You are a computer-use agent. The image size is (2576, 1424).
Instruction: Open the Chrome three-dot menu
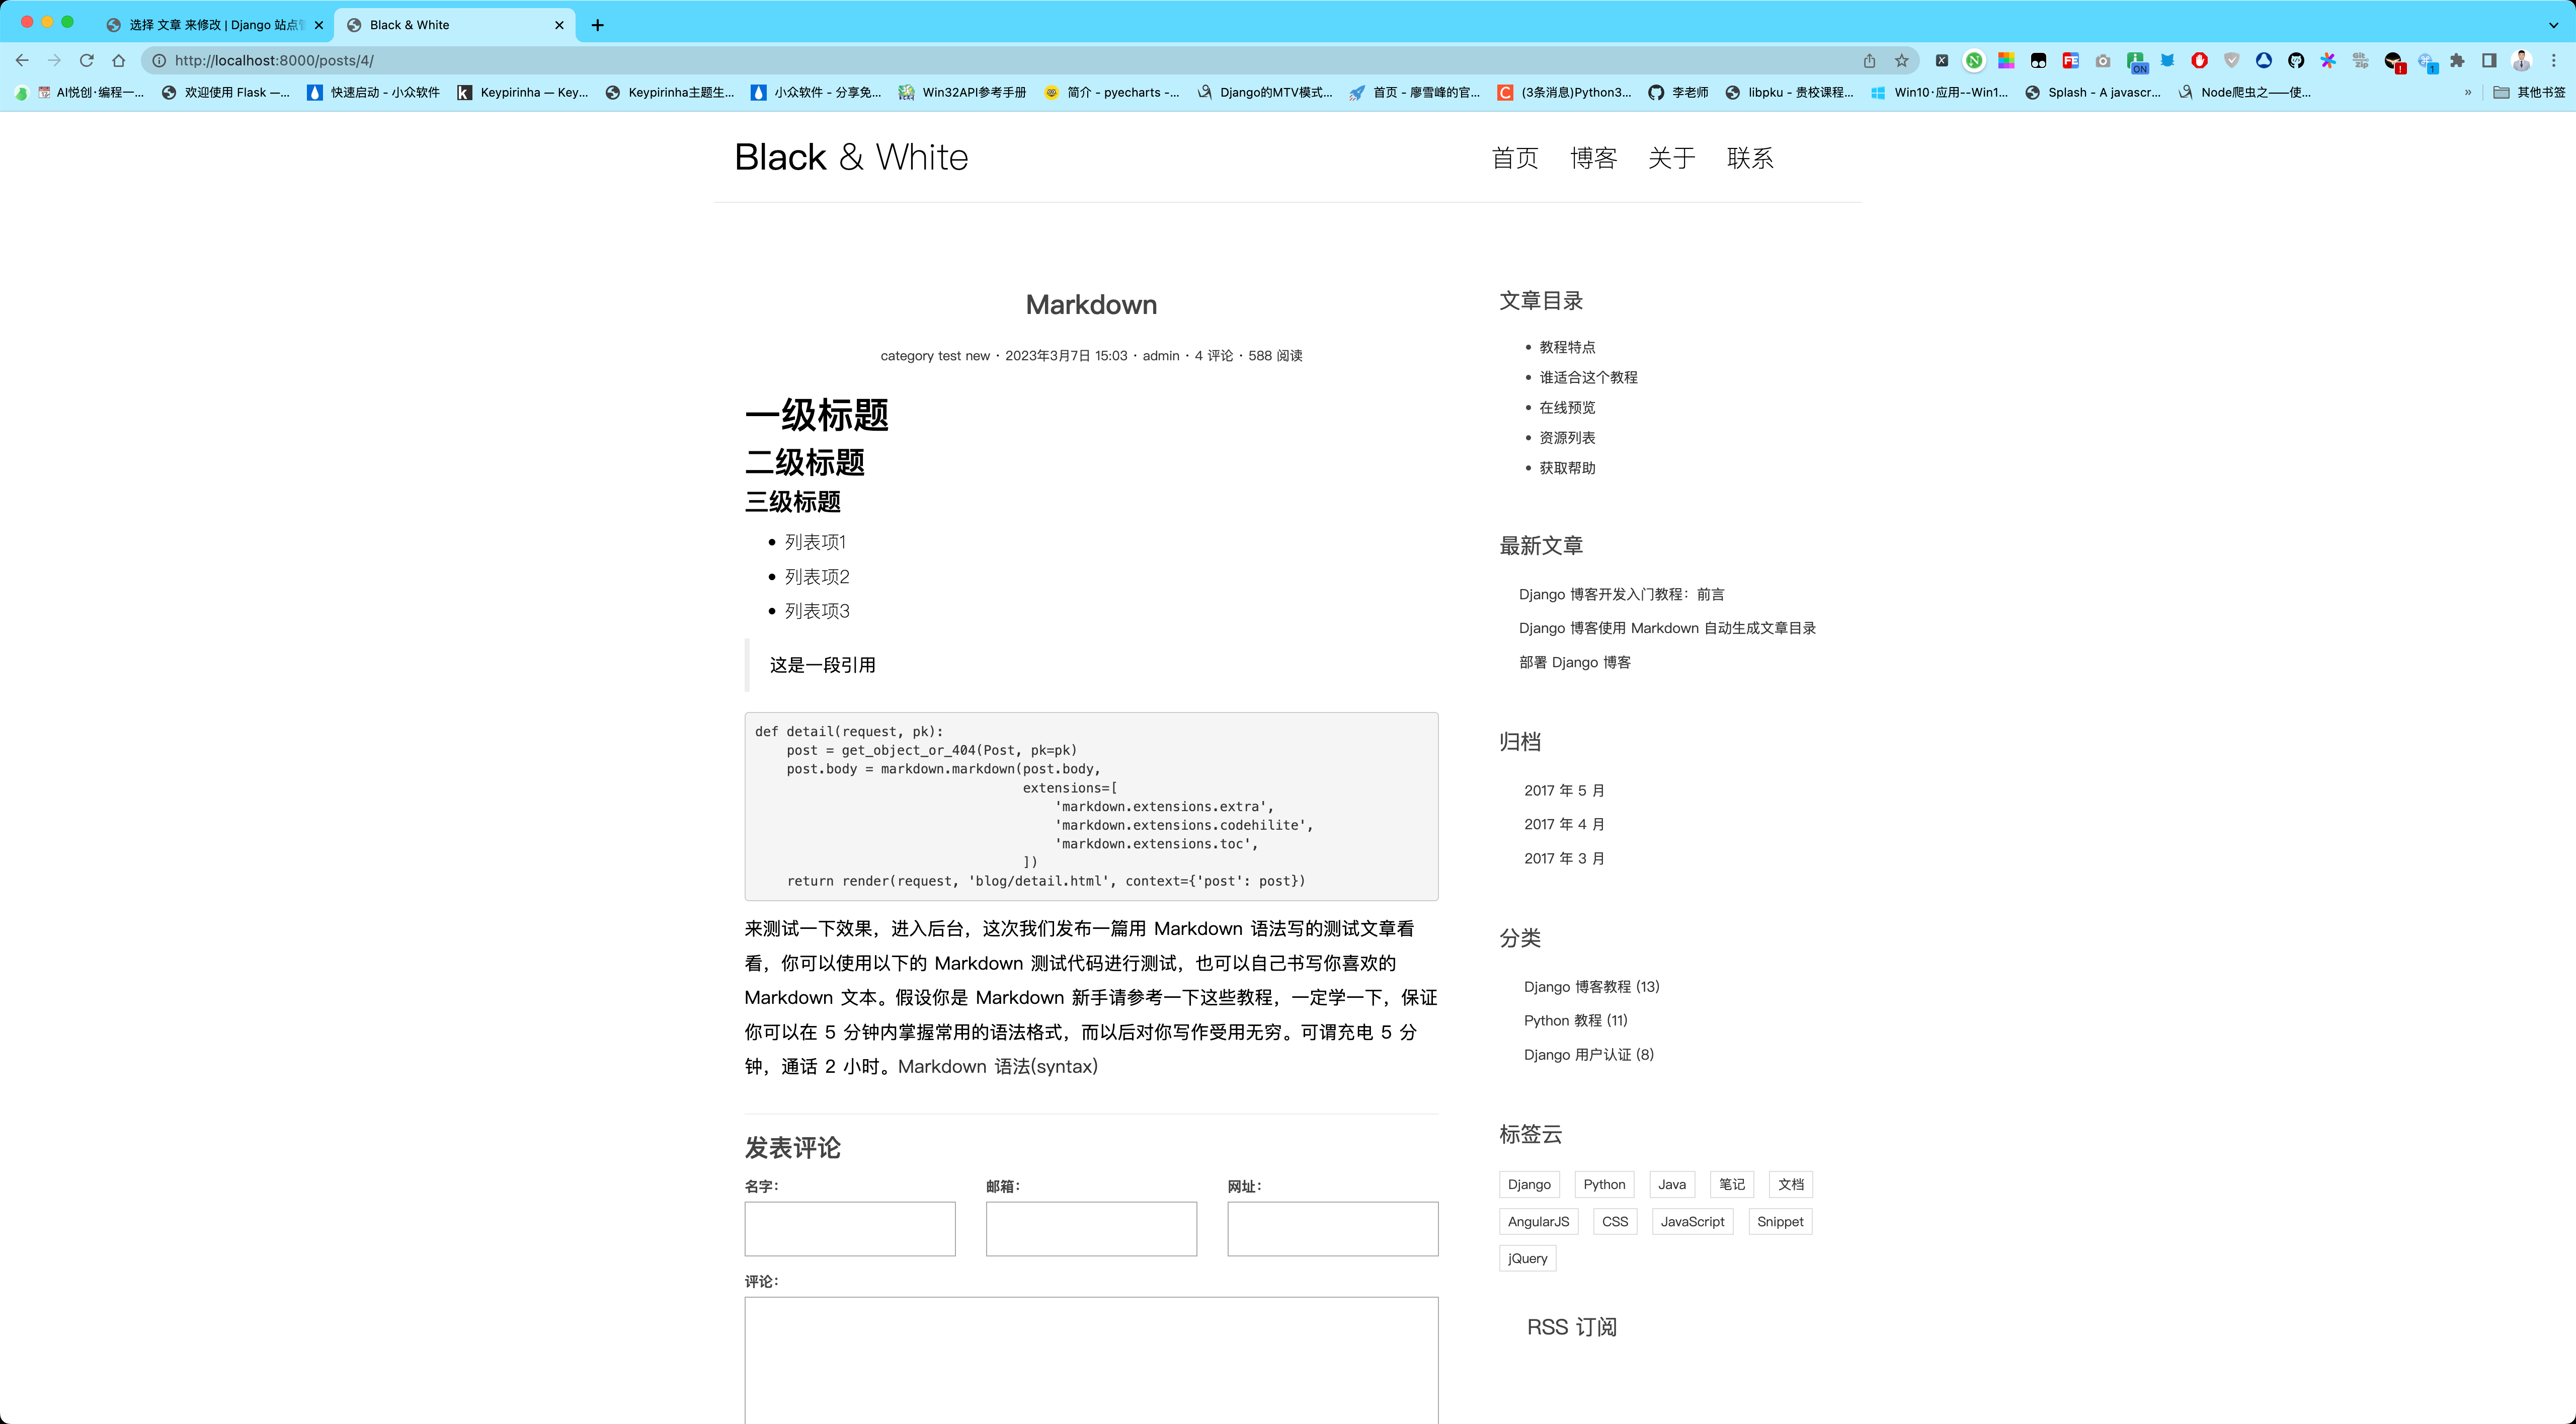click(x=2553, y=60)
